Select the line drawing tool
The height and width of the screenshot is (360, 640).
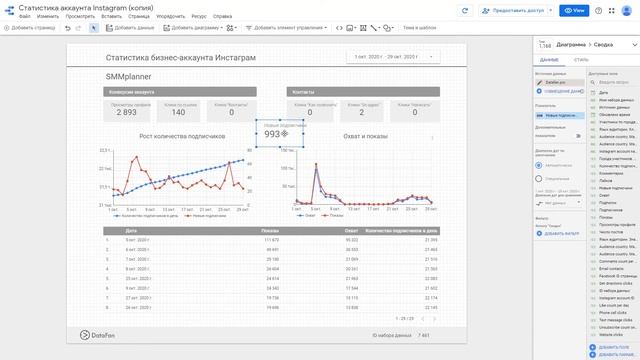[375, 28]
